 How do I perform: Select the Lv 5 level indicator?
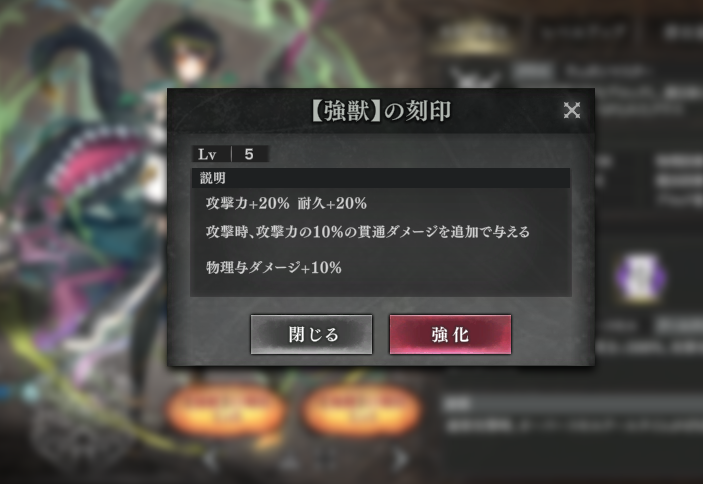tap(231, 154)
